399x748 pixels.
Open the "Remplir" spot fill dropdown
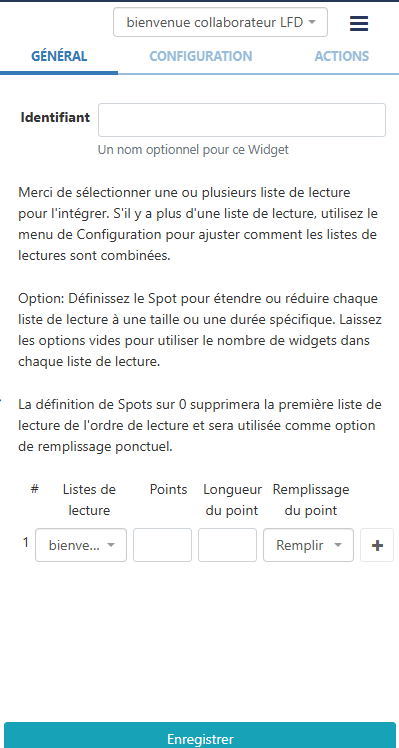coord(308,545)
